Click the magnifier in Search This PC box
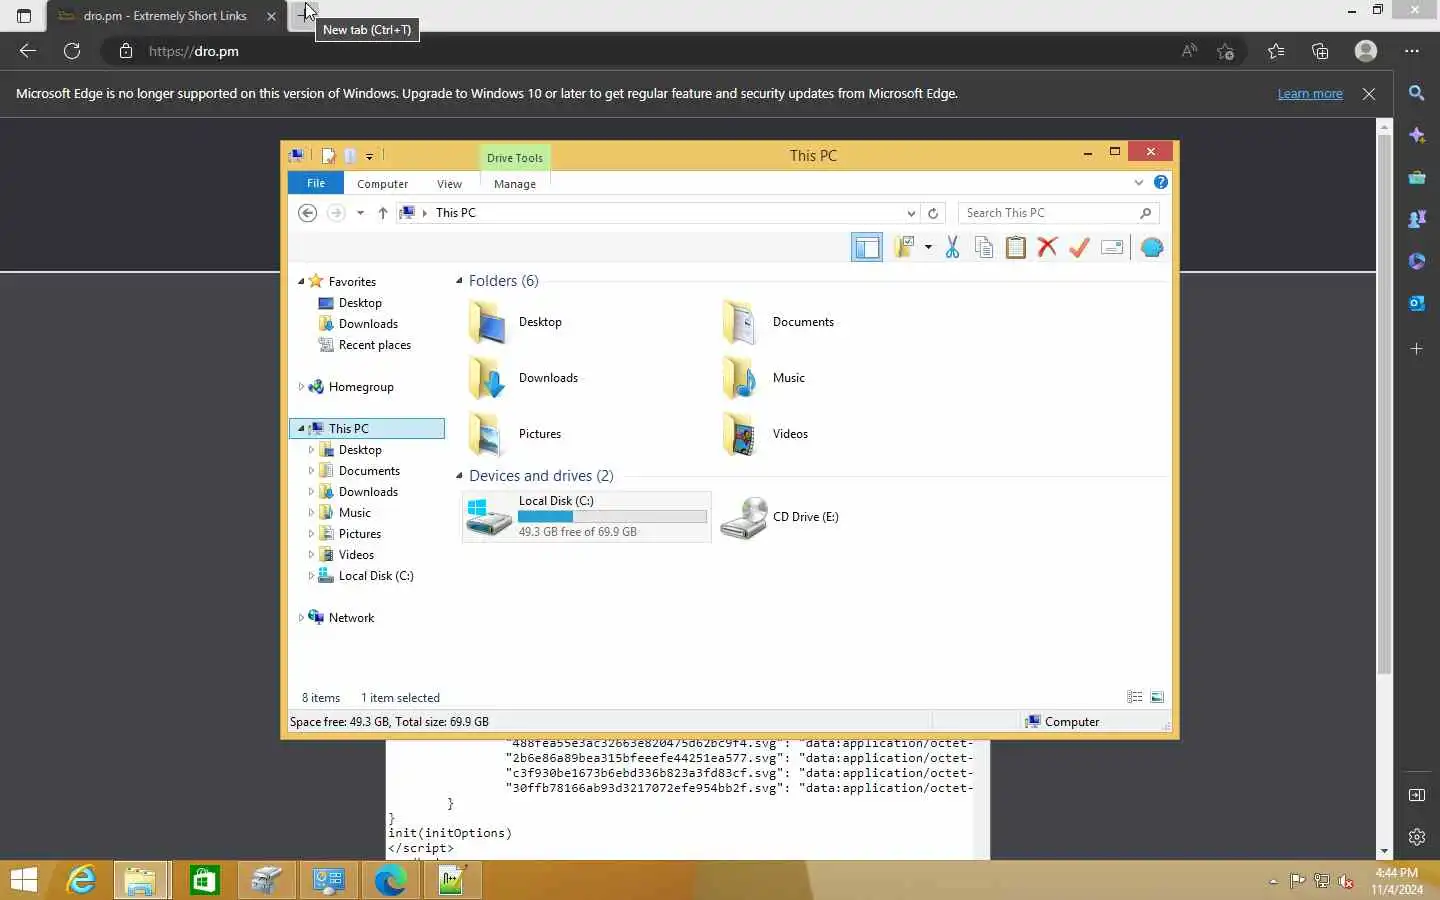Screen dimensions: 1440x900 tap(1146, 213)
